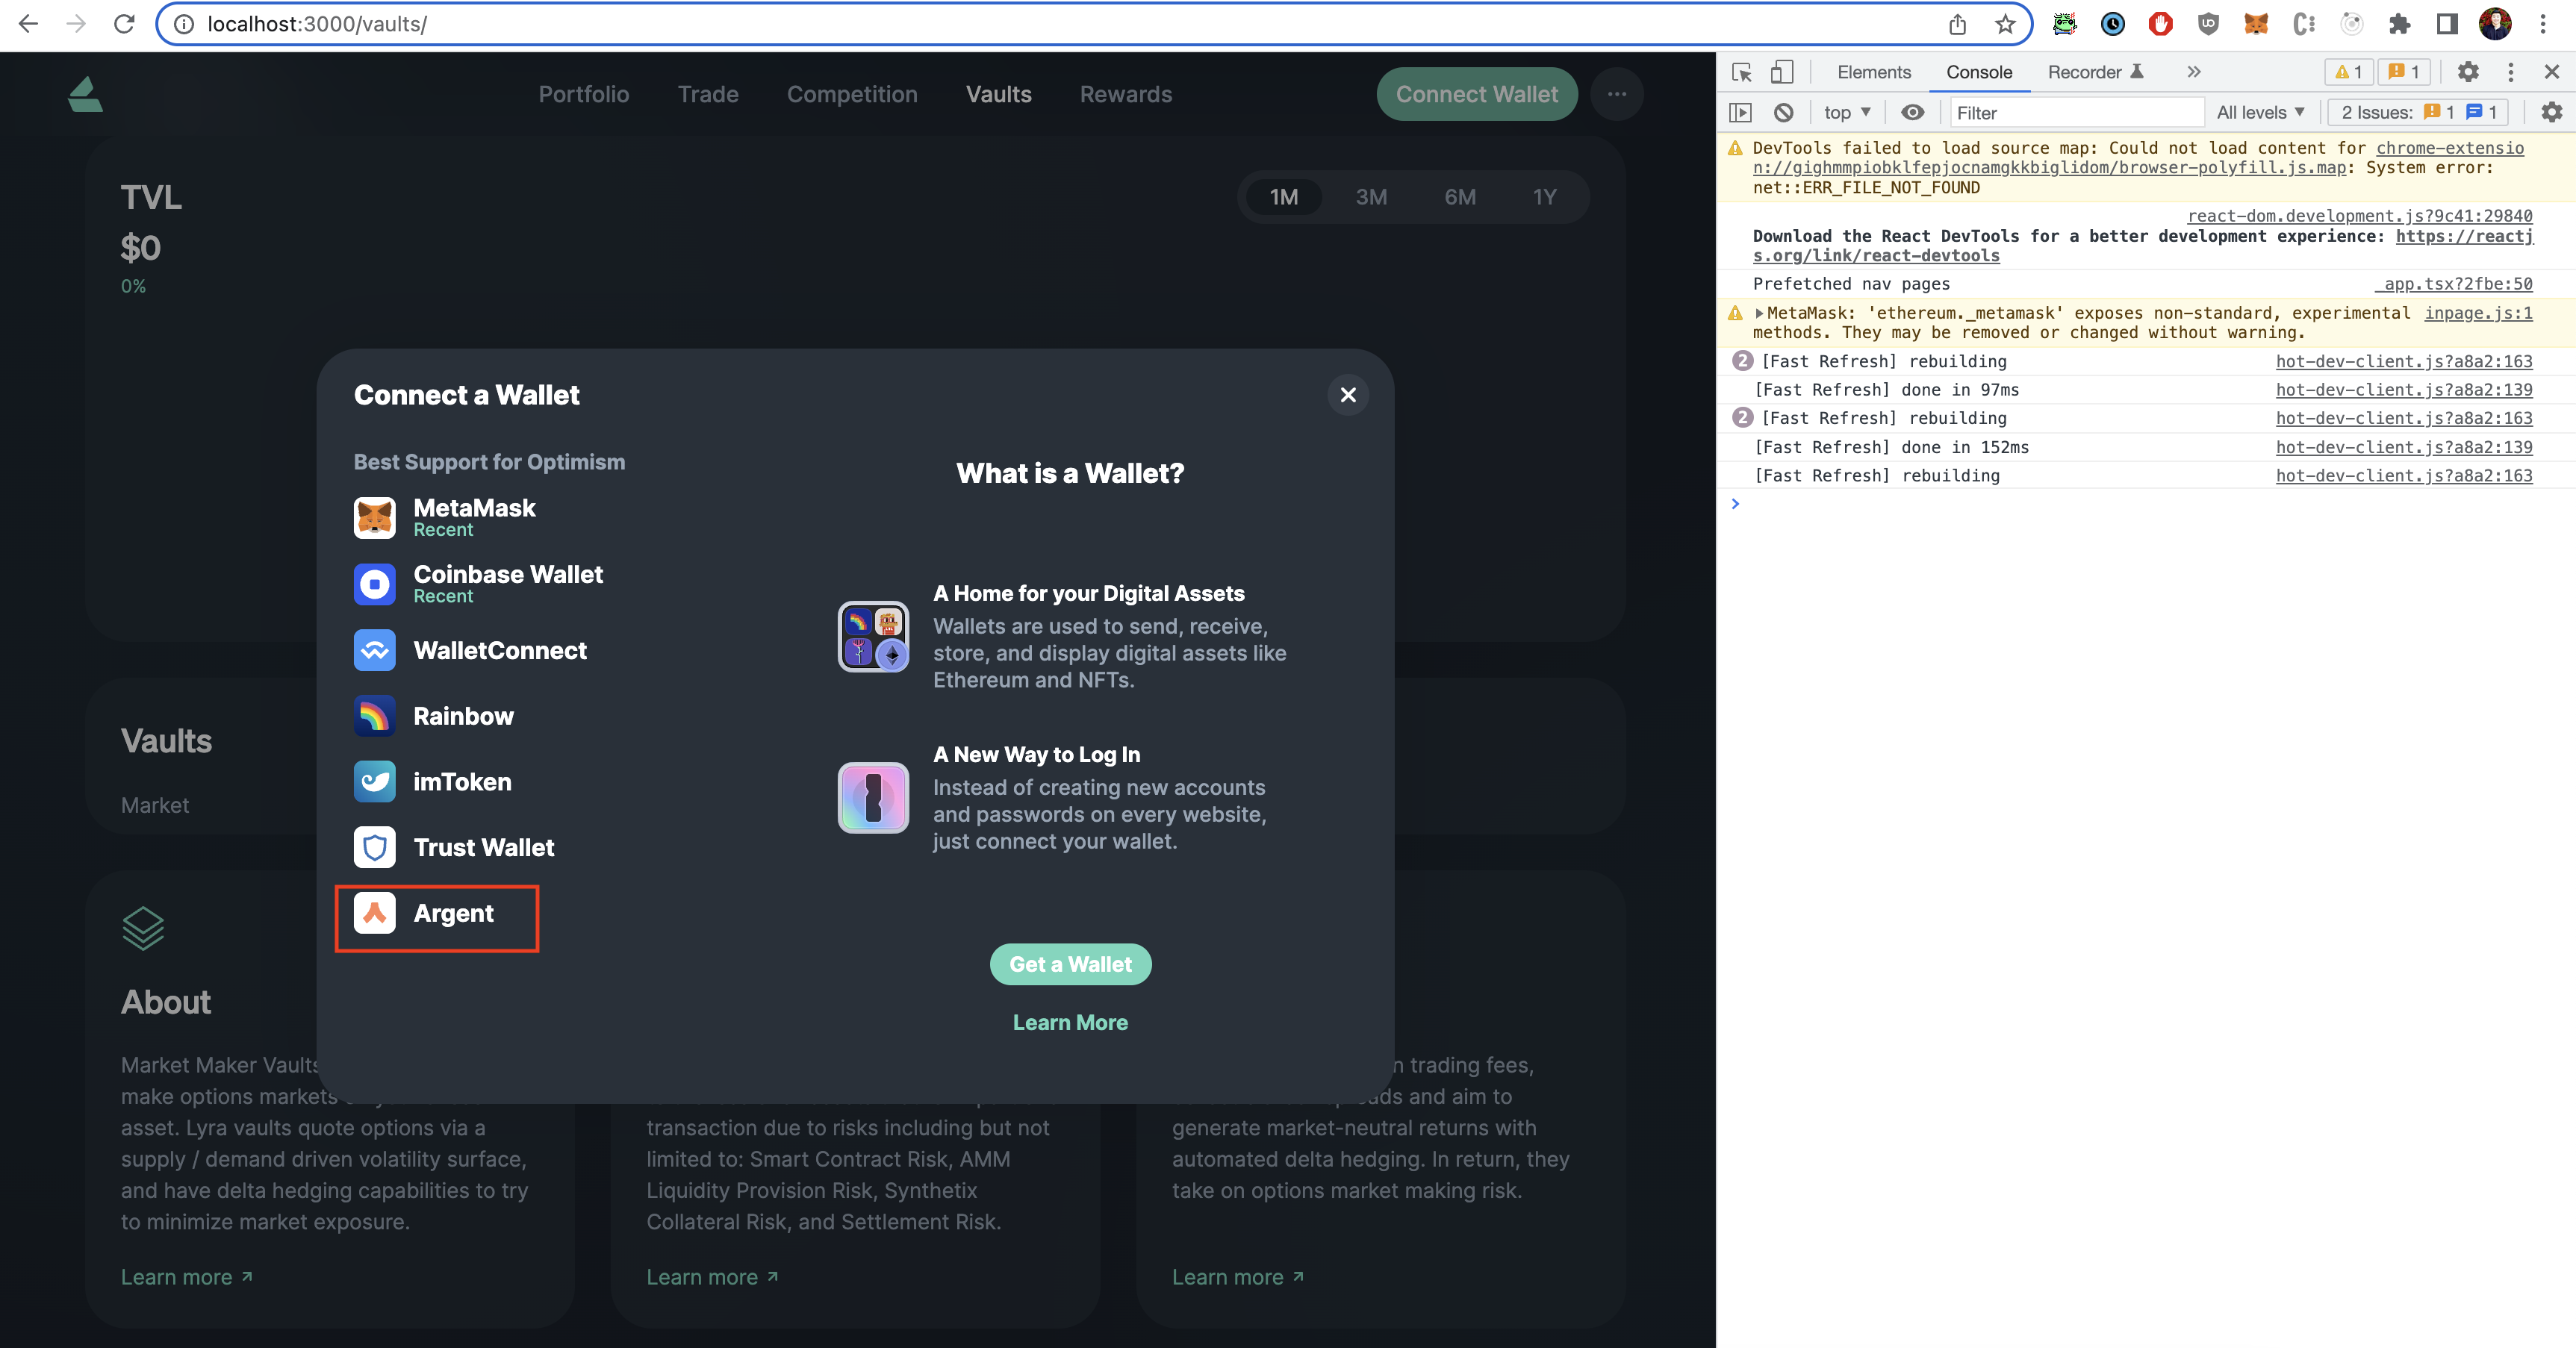Click the highlighted Argent wallet icon
The width and height of the screenshot is (2576, 1348).
375,913
